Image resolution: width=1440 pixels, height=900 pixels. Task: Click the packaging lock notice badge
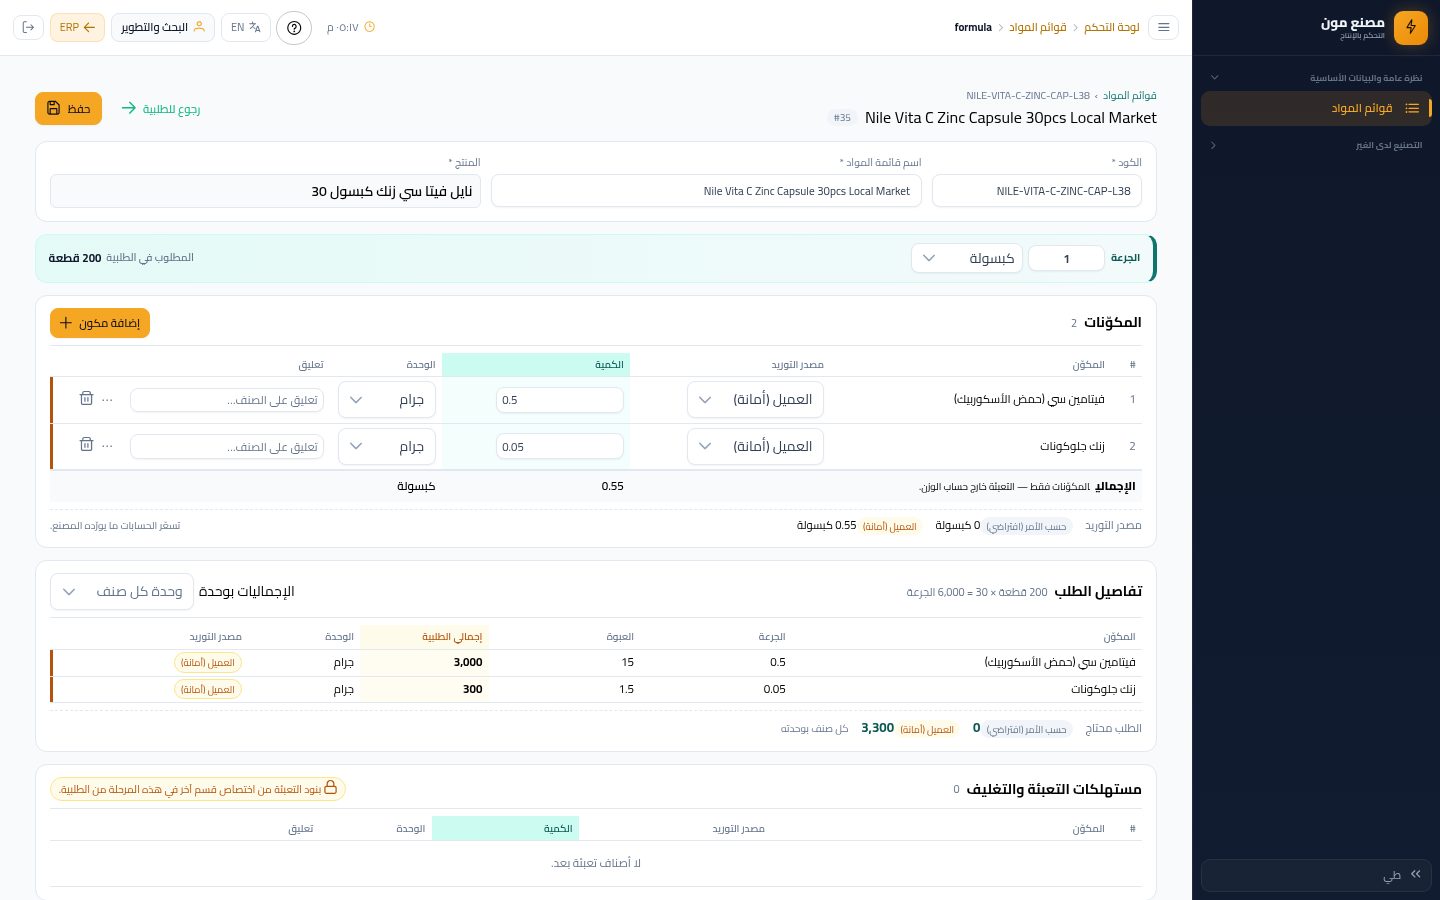click(198, 789)
